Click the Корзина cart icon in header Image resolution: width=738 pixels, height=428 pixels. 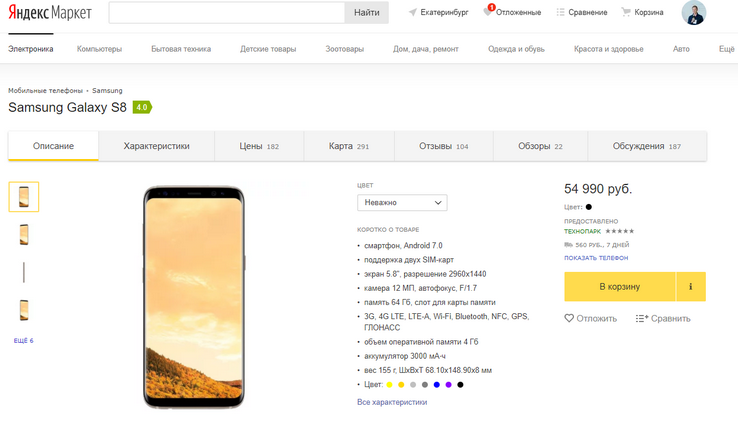click(x=626, y=12)
